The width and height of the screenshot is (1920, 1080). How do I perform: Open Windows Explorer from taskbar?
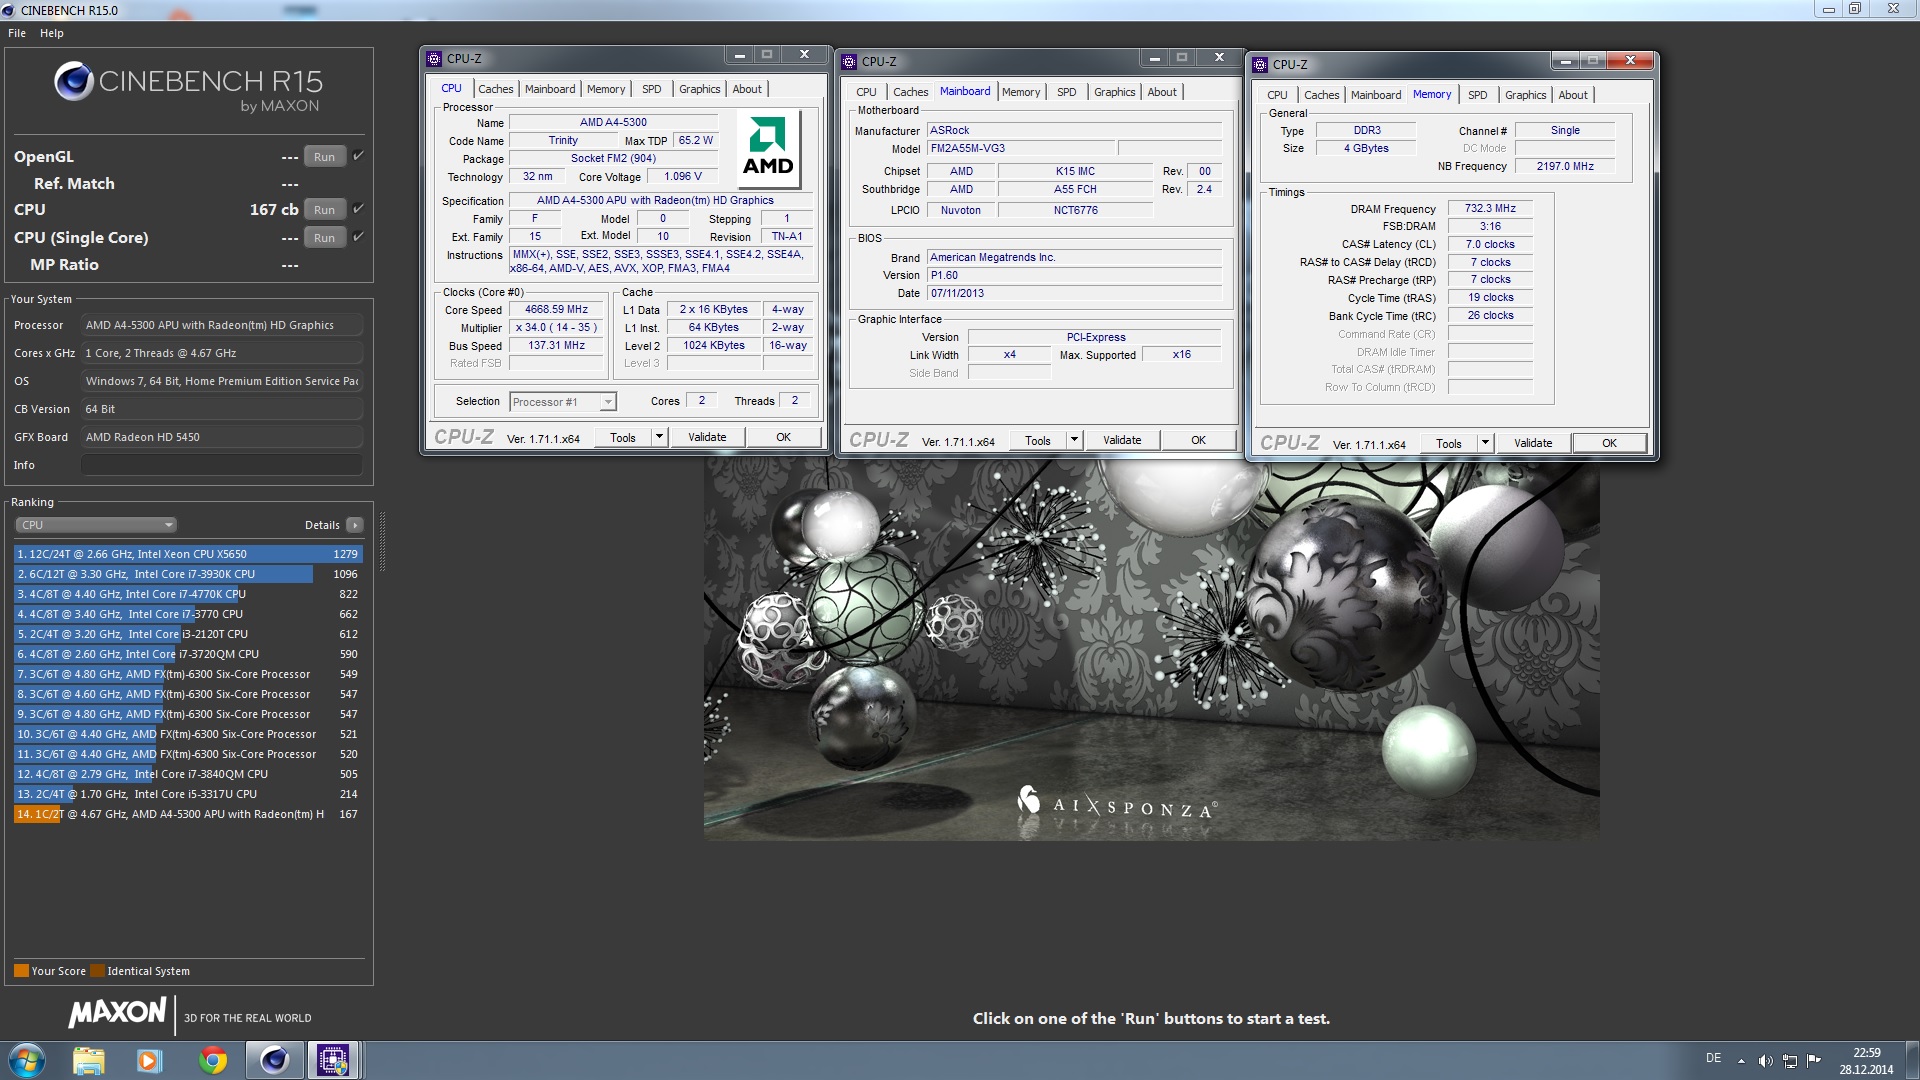coord(88,1060)
